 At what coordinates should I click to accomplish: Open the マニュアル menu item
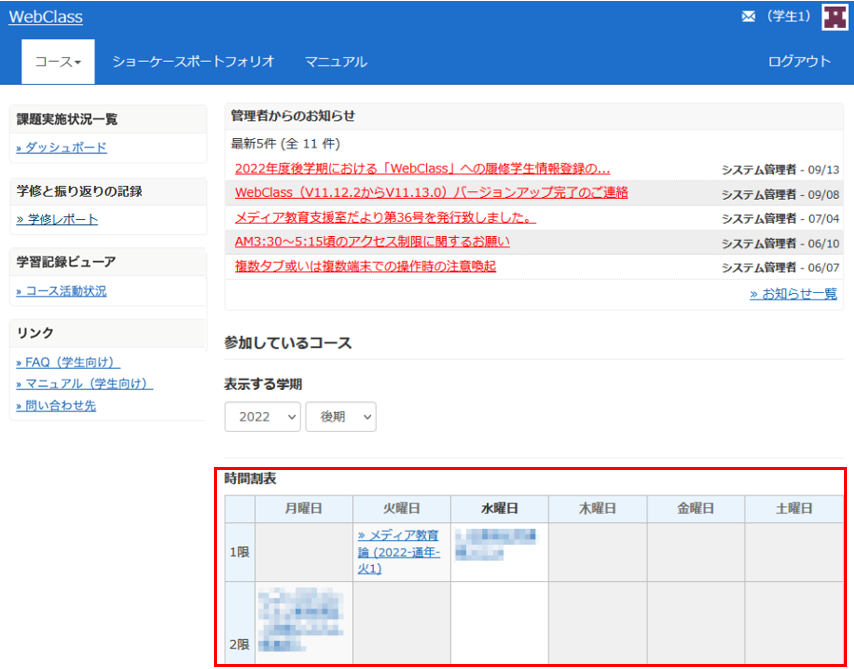coord(336,62)
